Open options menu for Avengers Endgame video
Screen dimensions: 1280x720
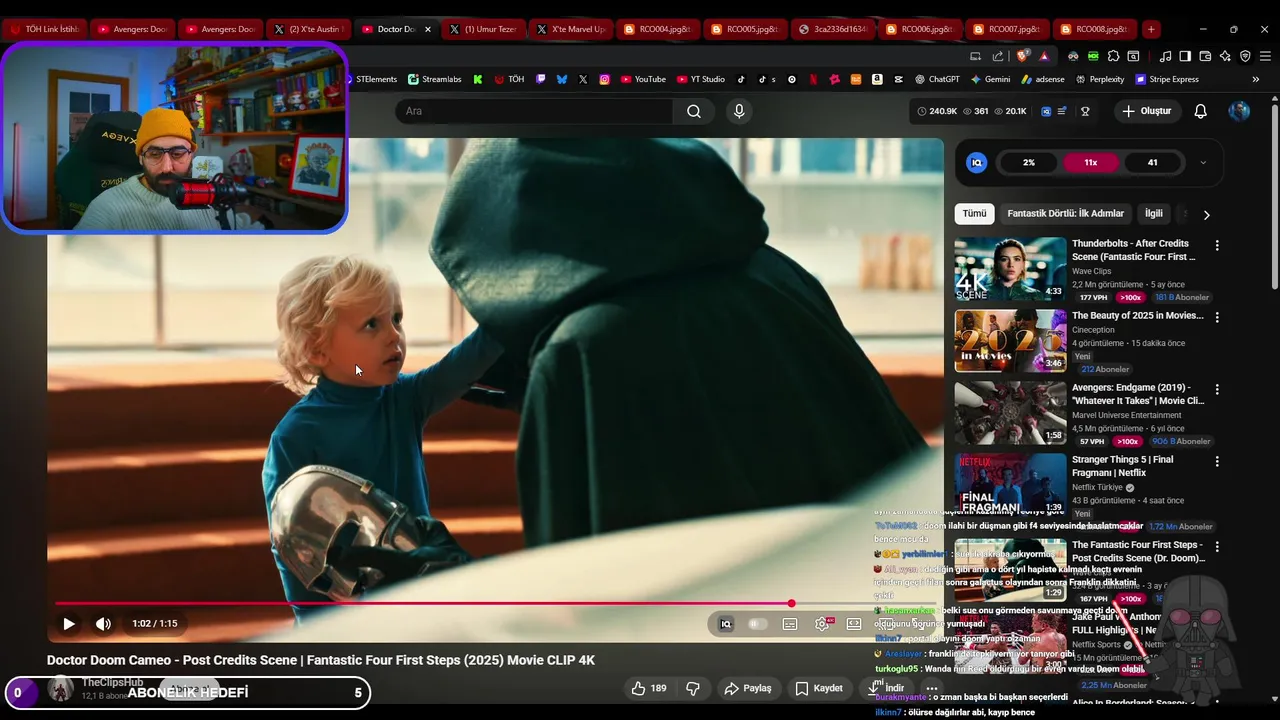(x=1217, y=389)
